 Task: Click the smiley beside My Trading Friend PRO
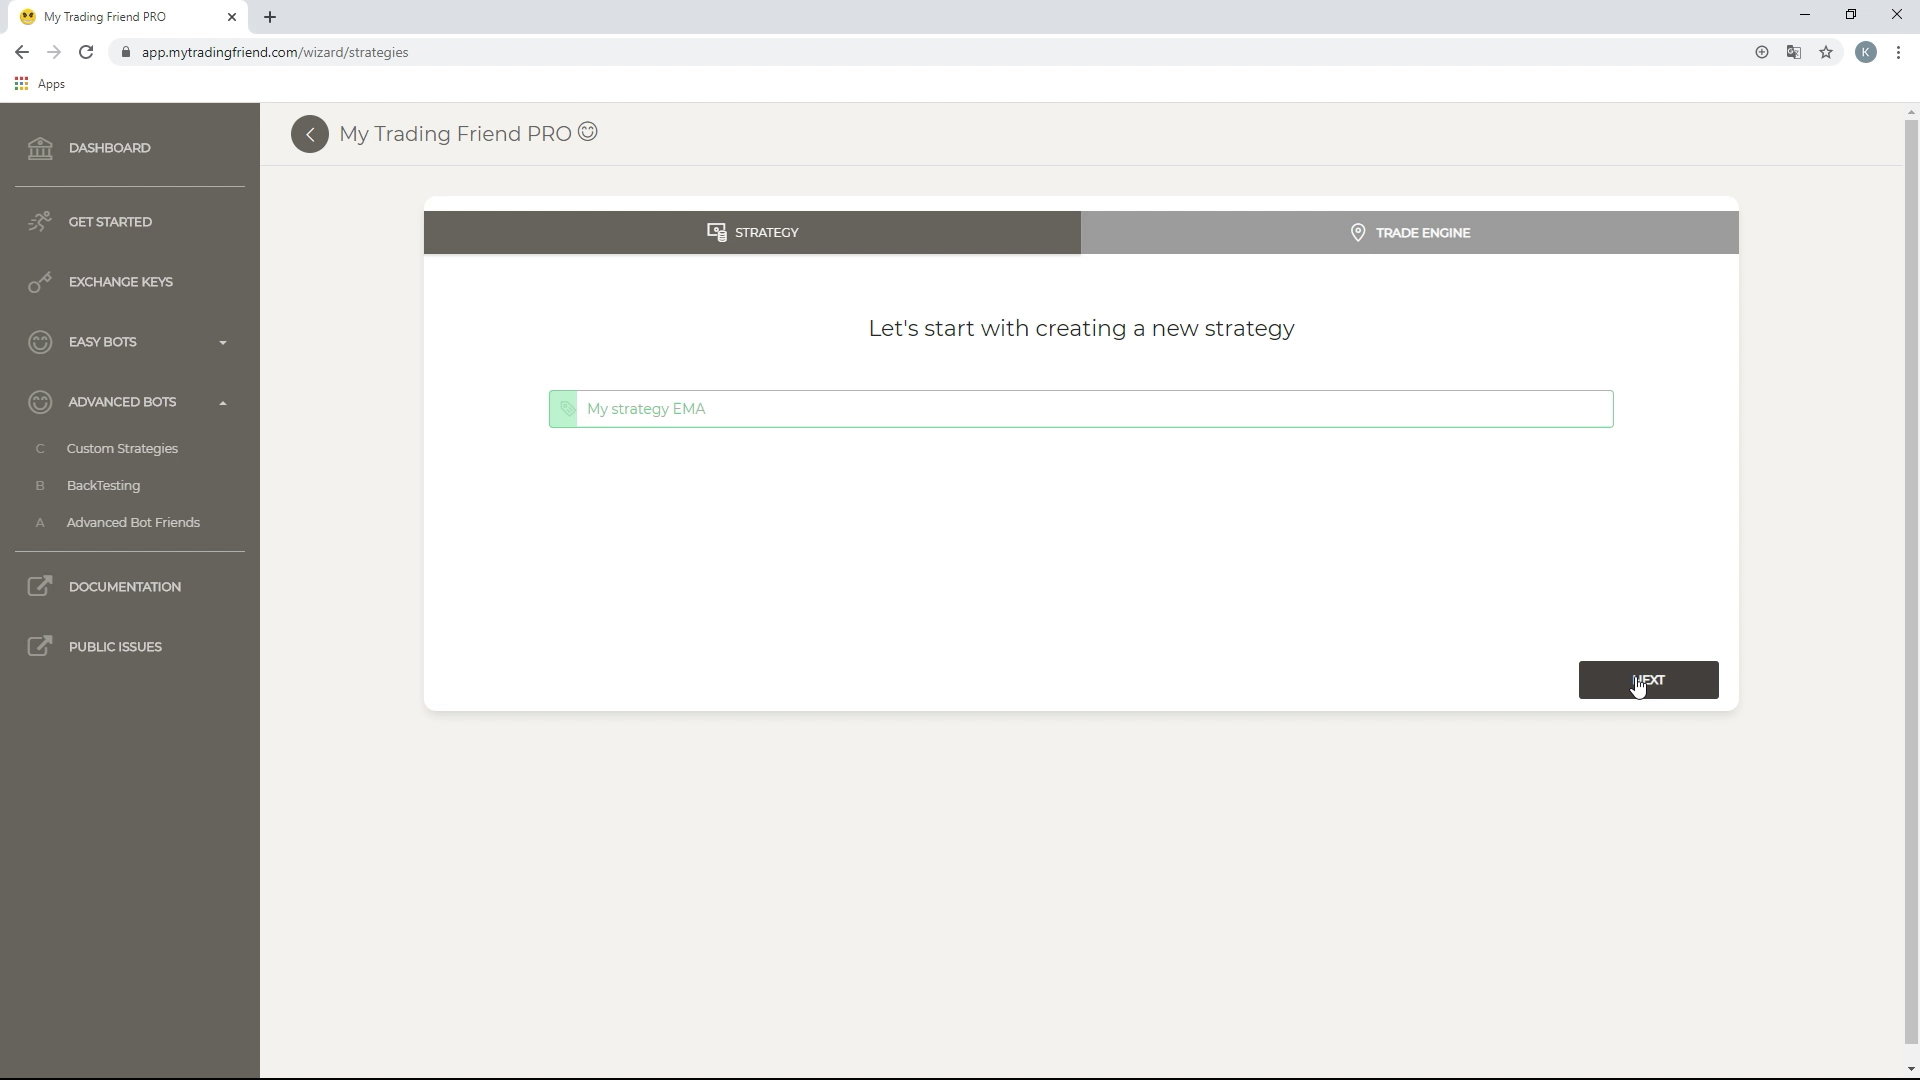click(588, 132)
